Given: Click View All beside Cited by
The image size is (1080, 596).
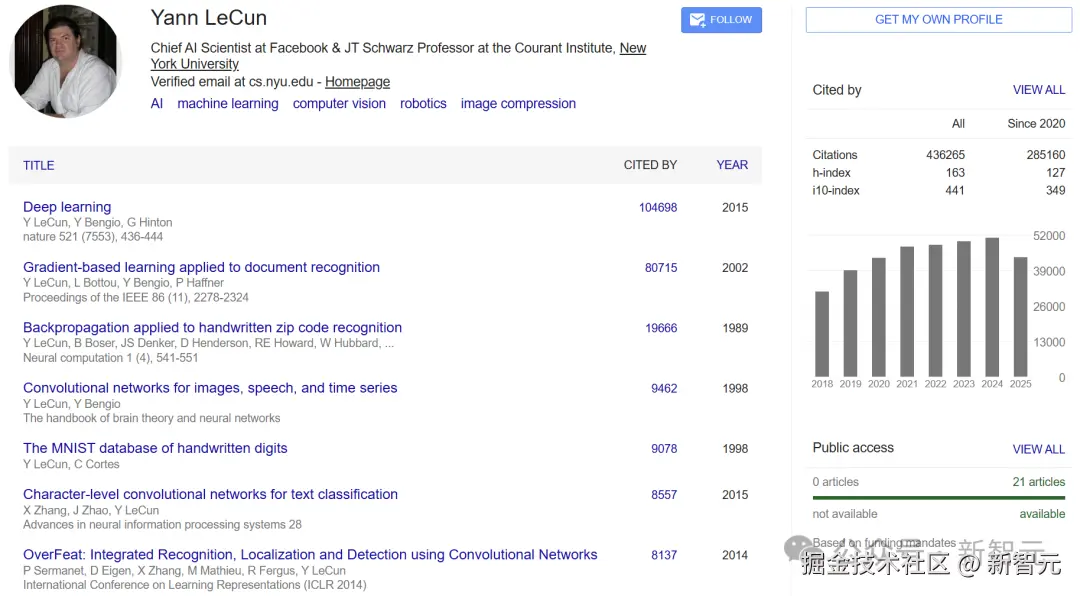Looking at the screenshot, I should pos(1039,90).
